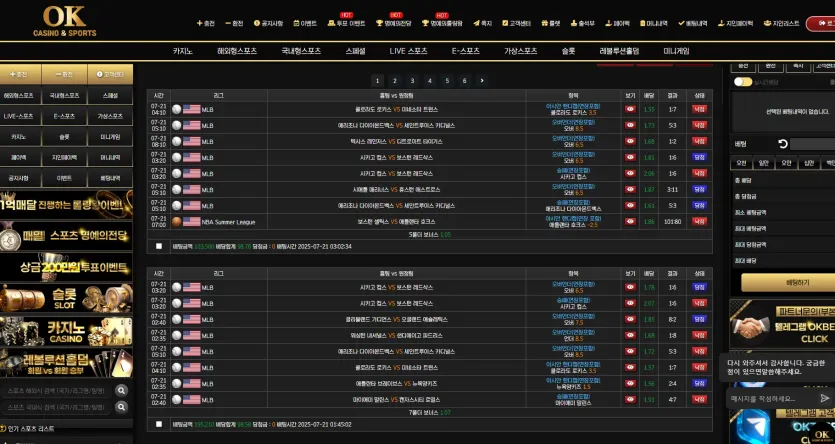
Task: Open 슬롯 SLOT banner in sidebar
Action: [66, 299]
